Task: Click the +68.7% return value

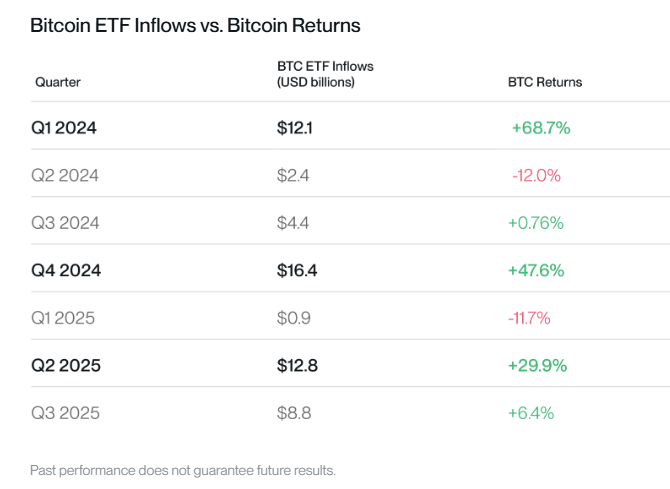Action: [x=540, y=128]
